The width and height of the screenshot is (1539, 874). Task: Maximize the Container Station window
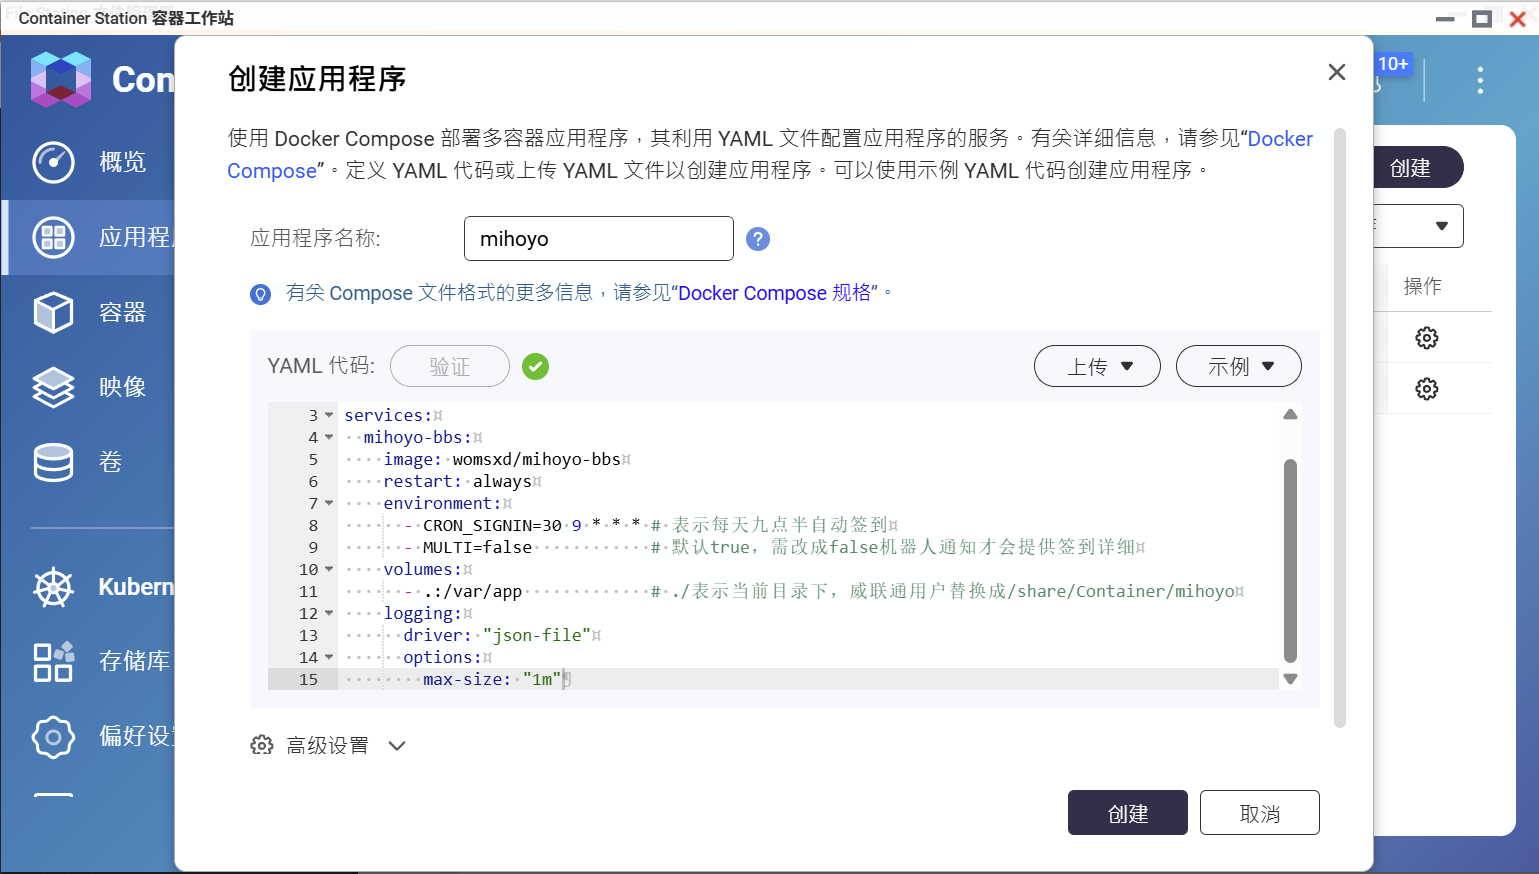pos(1482,19)
